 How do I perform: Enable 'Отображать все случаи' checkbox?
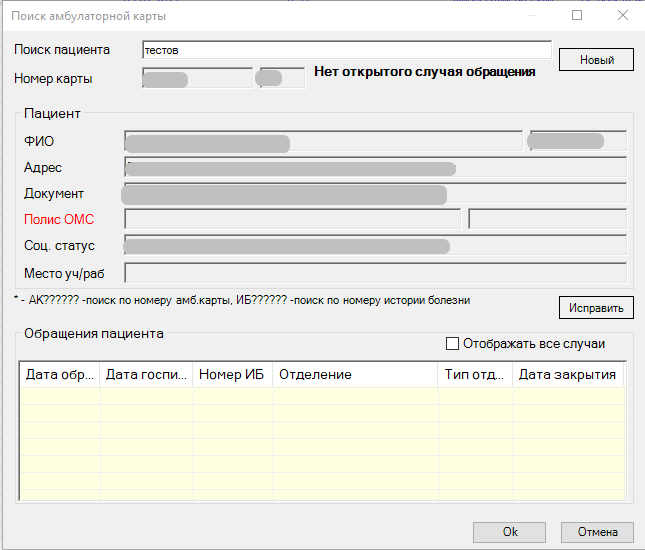coord(453,344)
